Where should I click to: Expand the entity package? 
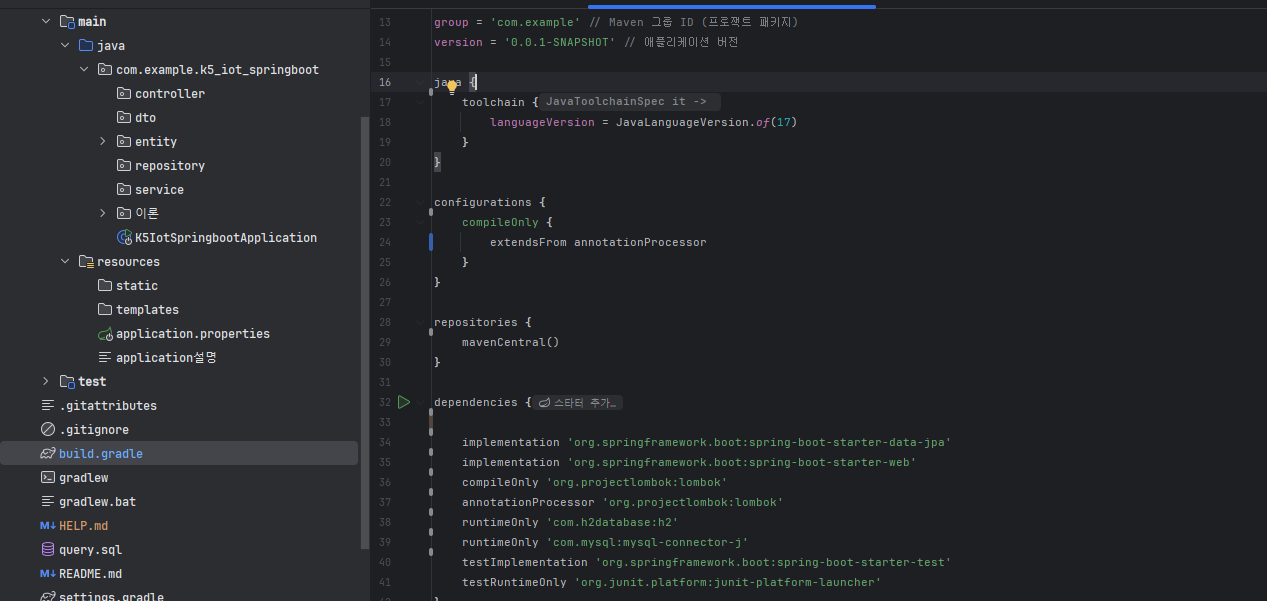coord(103,142)
